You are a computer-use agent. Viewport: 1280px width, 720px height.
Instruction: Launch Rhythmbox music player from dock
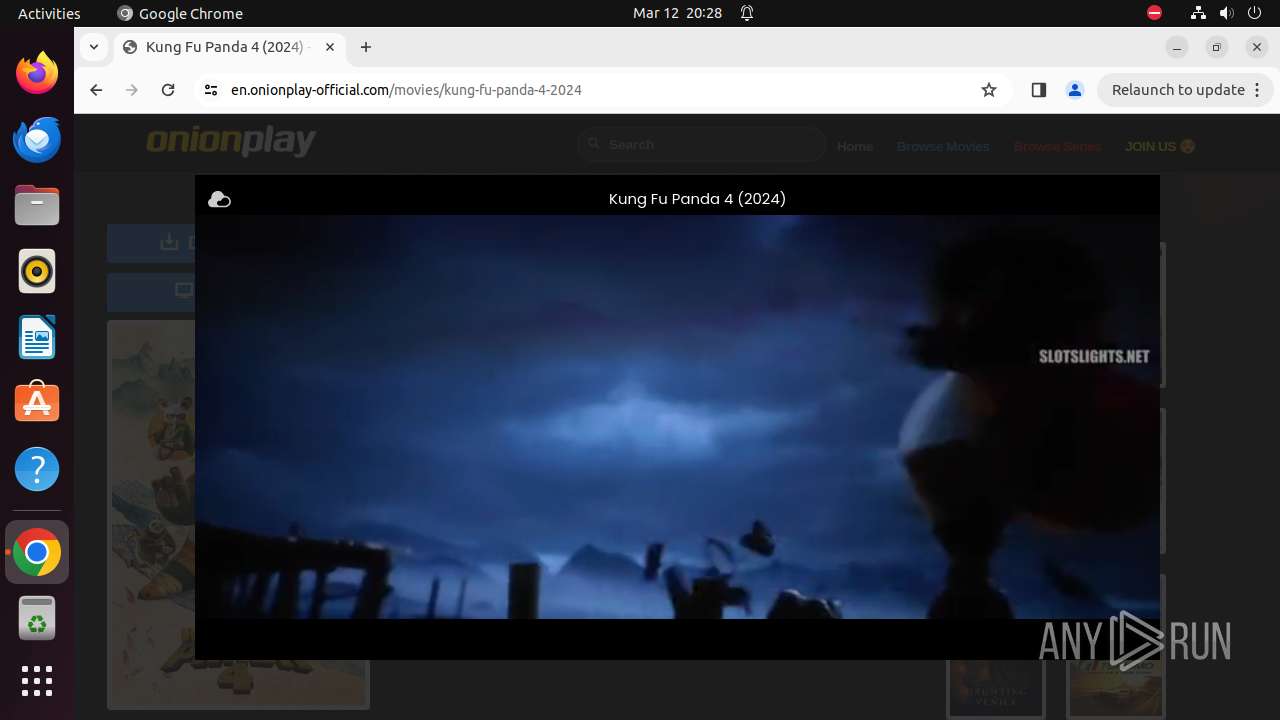click(x=37, y=271)
